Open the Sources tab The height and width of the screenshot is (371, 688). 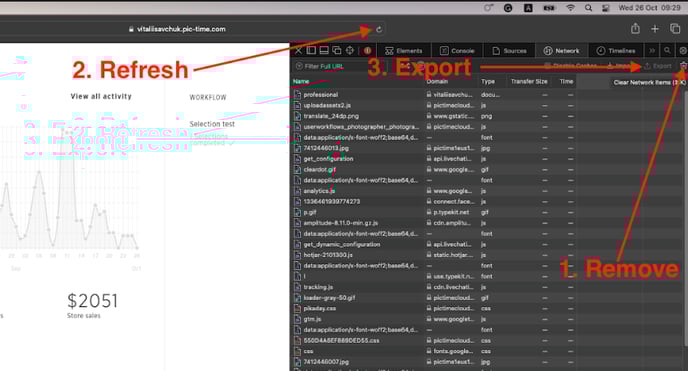click(509, 51)
